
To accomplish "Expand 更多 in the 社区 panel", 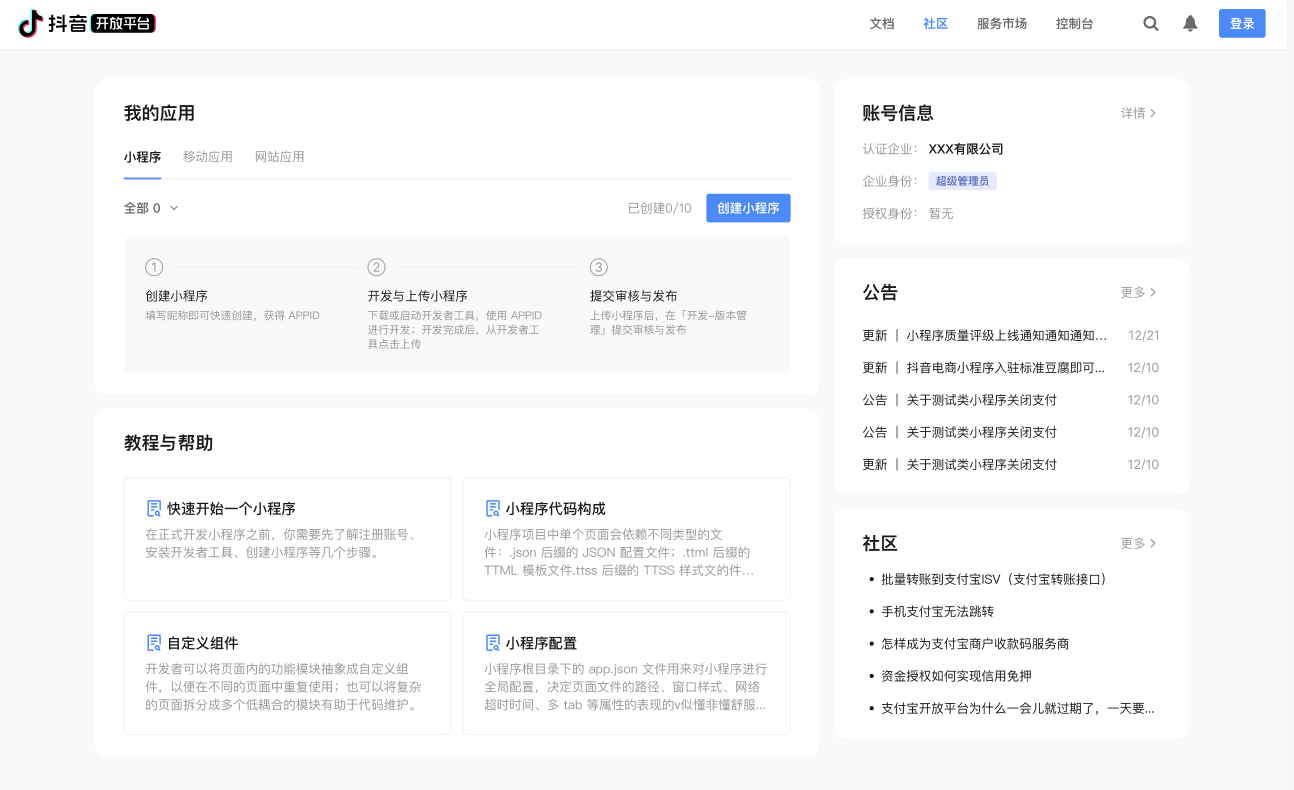I will (1138, 543).
